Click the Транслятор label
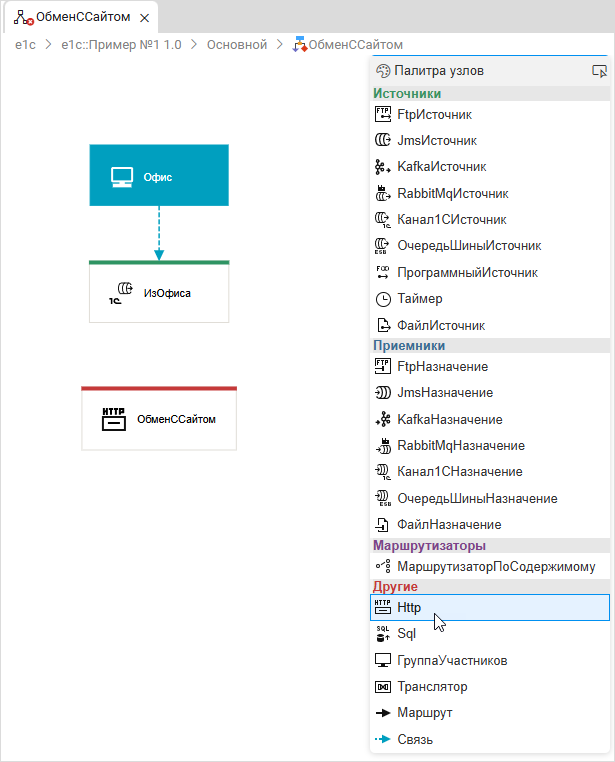This screenshot has height=762, width=615. tap(432, 687)
